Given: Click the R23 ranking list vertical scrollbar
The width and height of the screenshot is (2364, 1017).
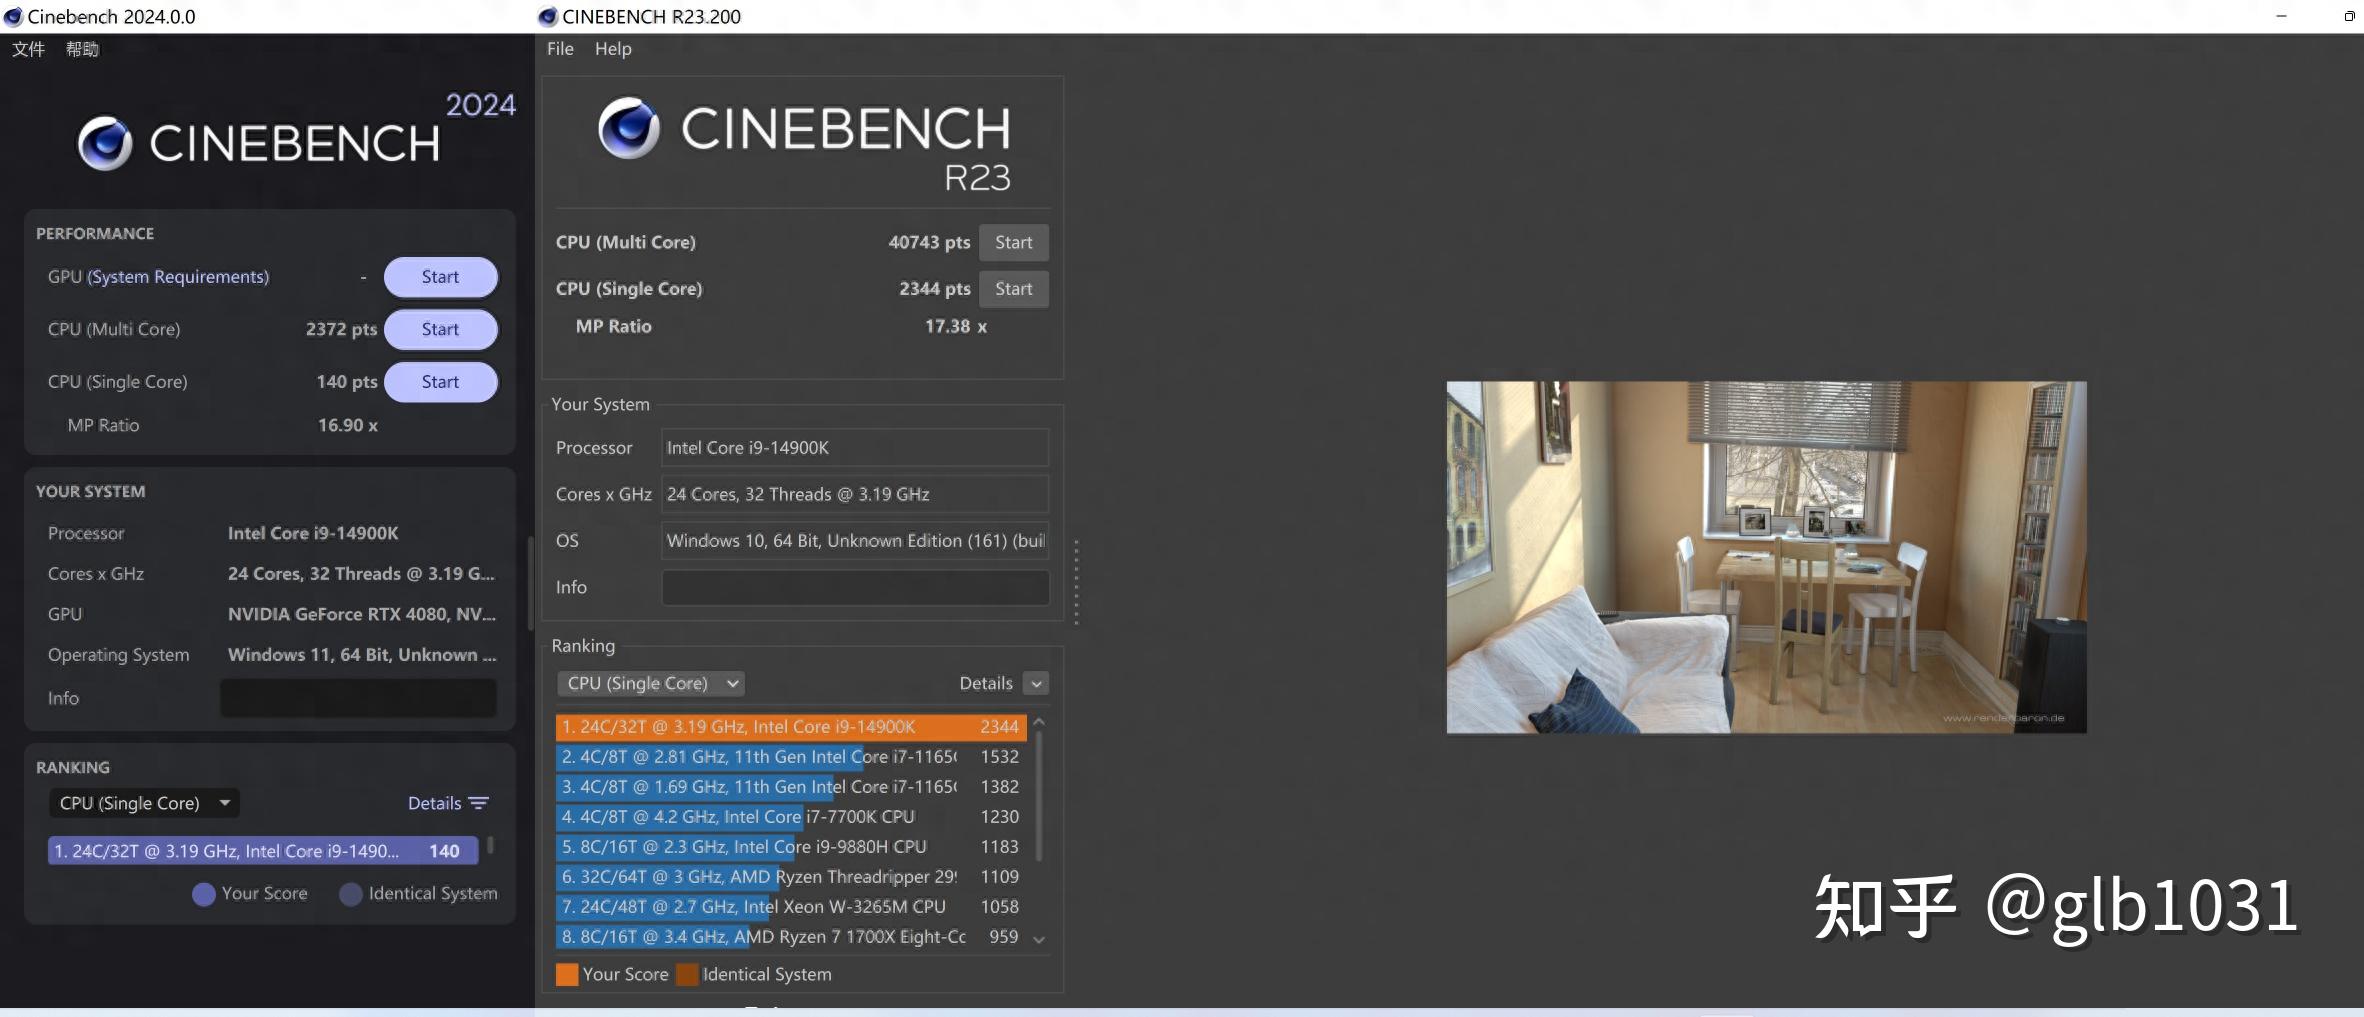Looking at the screenshot, I should point(1039,797).
